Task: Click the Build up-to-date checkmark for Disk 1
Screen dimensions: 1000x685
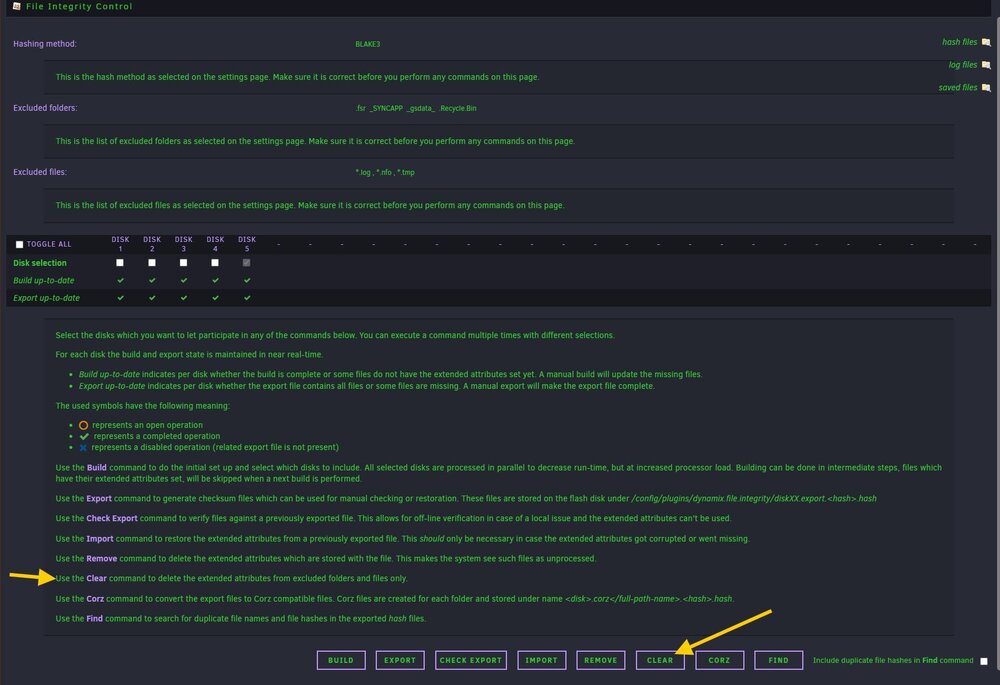Action: click(121, 281)
